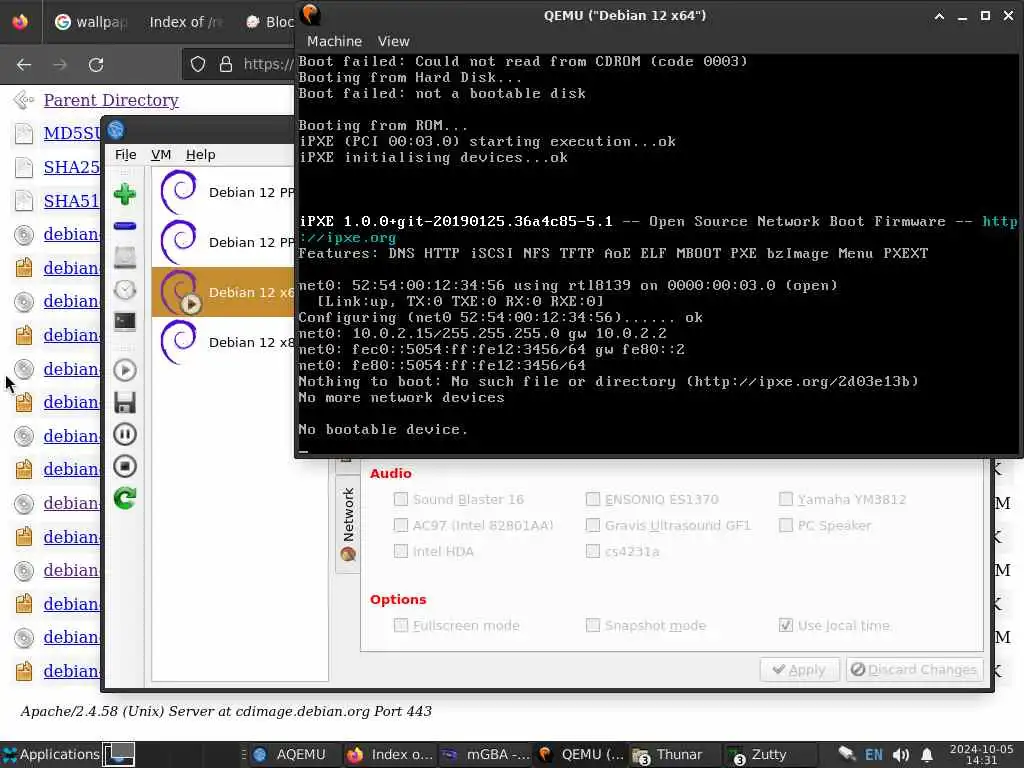The image size is (1024, 768).
Task: Select the second Debian 12 PP VM entry
Action: (x=223, y=242)
